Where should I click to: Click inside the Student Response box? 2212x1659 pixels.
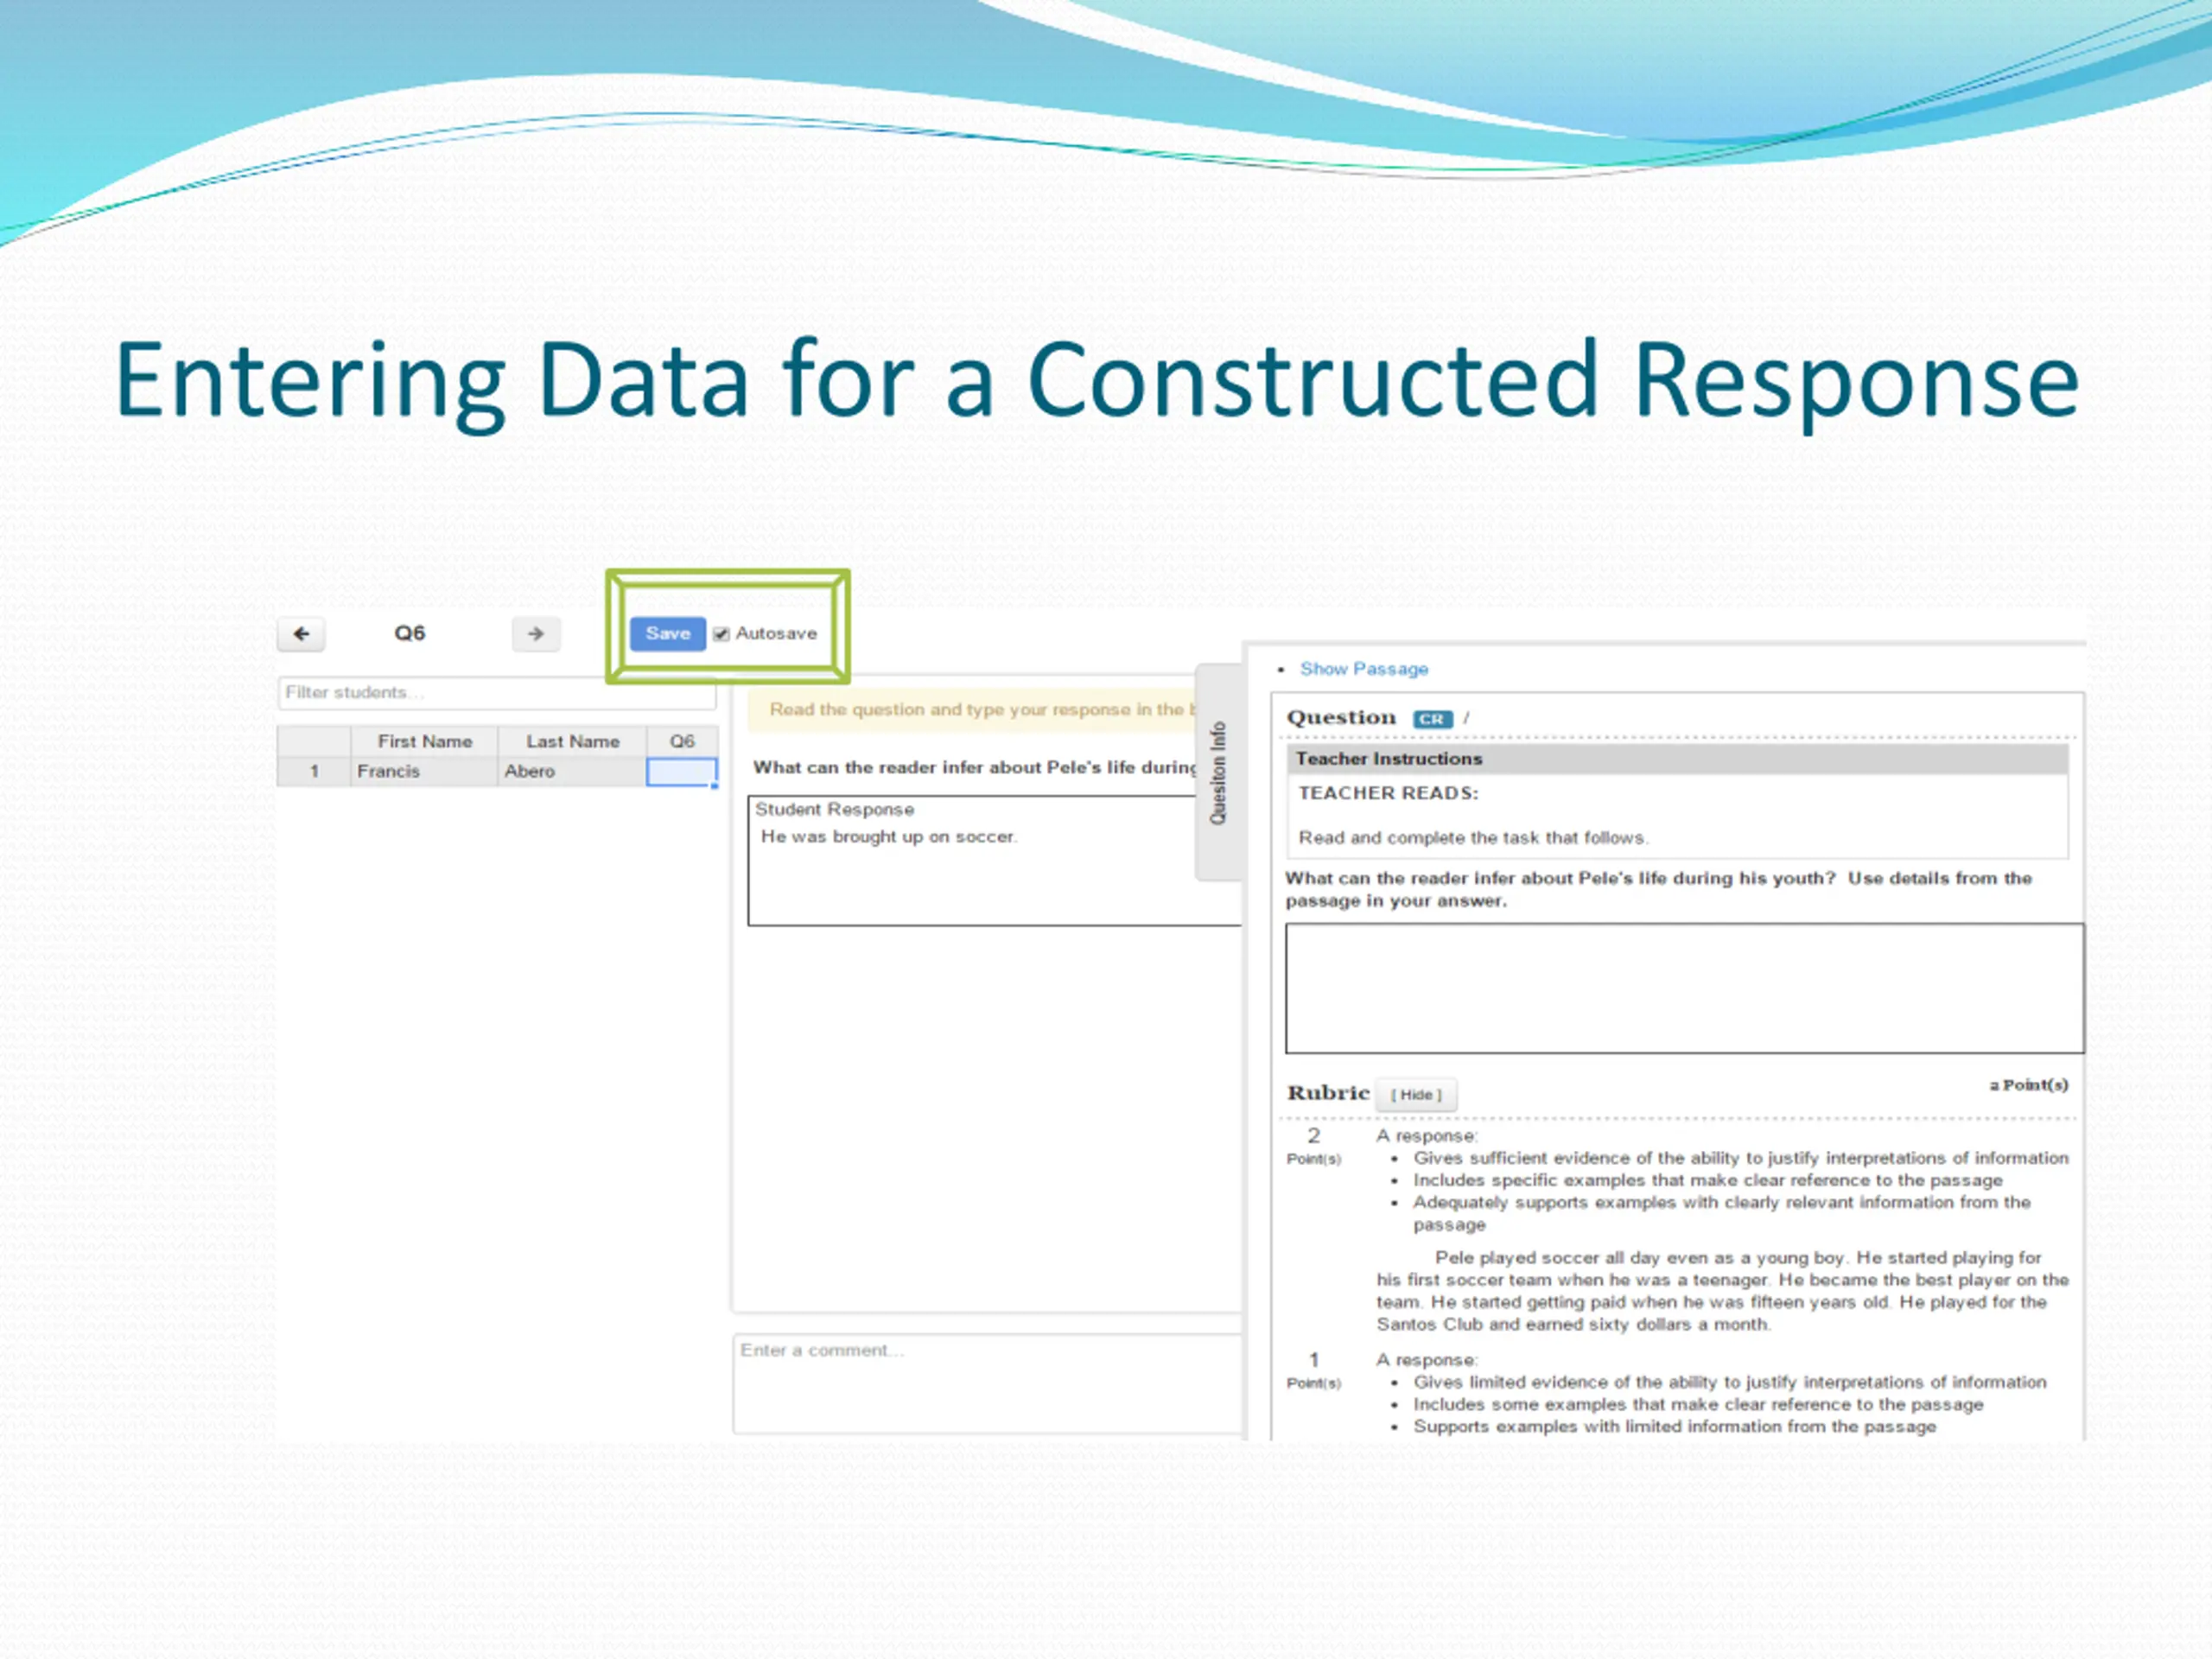click(994, 861)
